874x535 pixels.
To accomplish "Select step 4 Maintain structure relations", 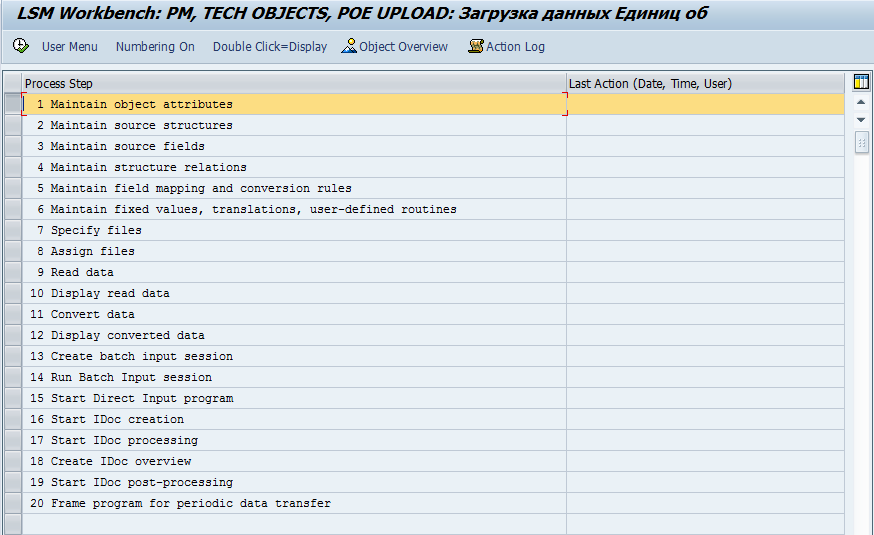I will [294, 167].
